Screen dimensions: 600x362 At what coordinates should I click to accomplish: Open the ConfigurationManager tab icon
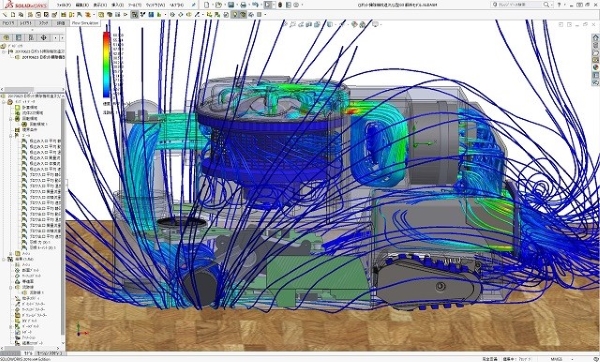31,38
